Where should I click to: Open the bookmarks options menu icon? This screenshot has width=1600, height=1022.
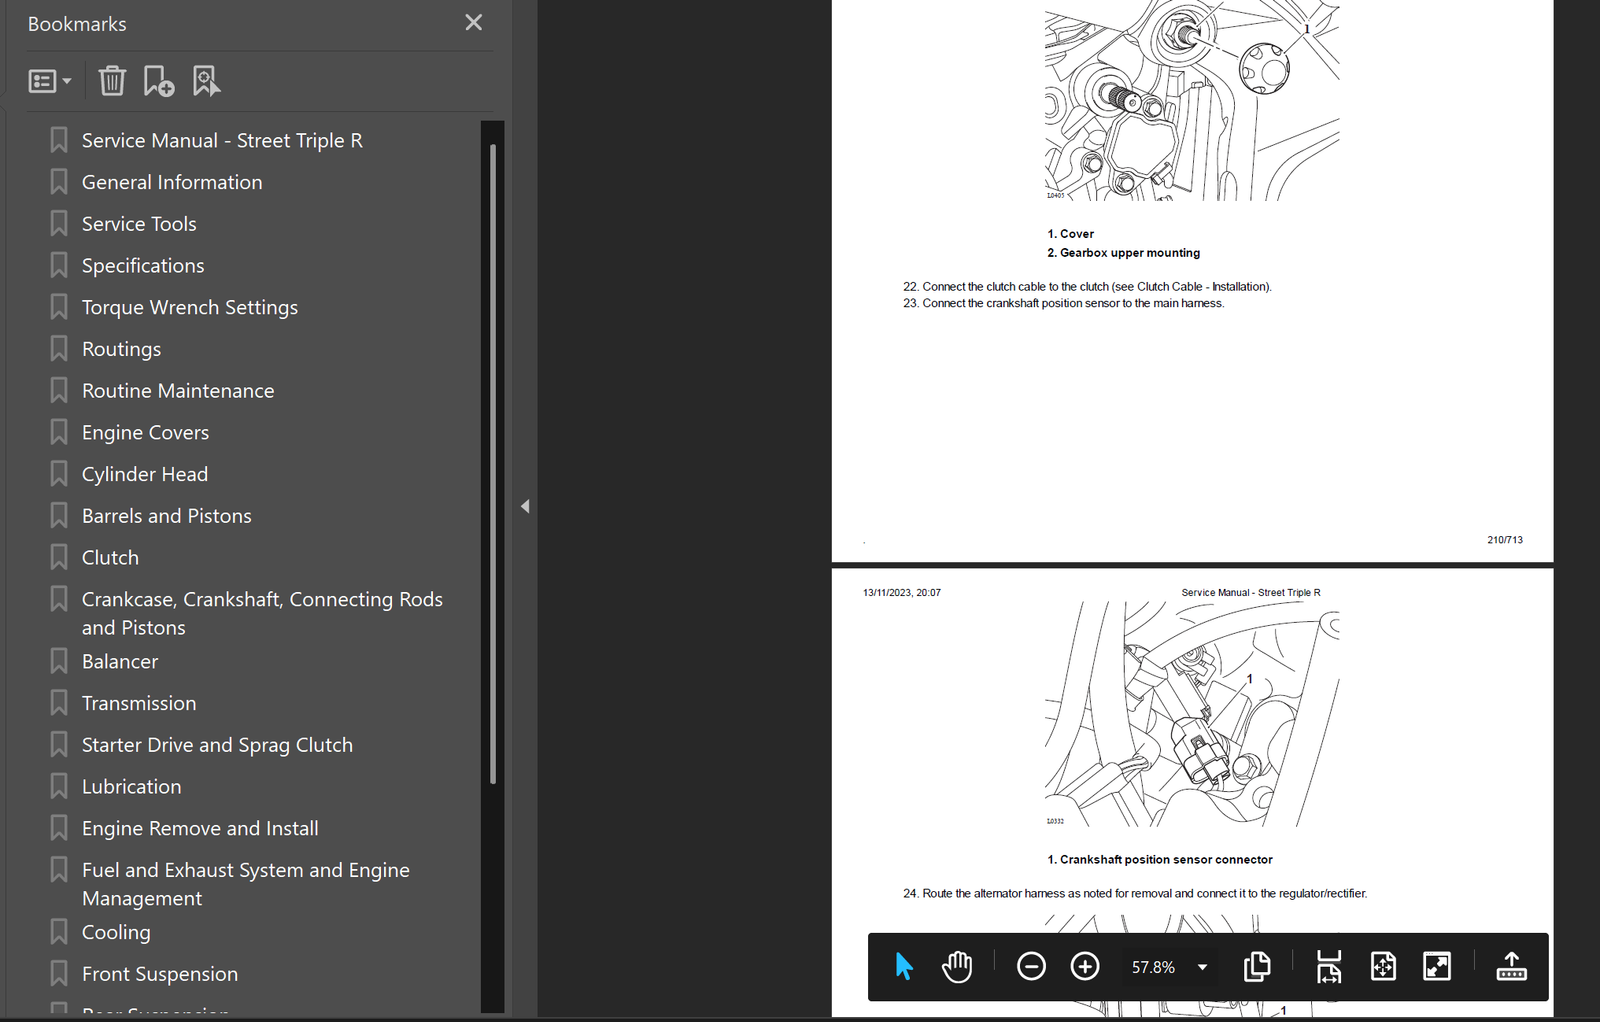click(50, 81)
